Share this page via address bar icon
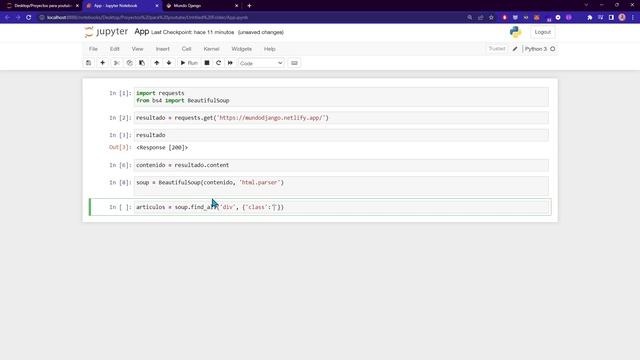640x360 pixels. pyautogui.click(x=481, y=17)
